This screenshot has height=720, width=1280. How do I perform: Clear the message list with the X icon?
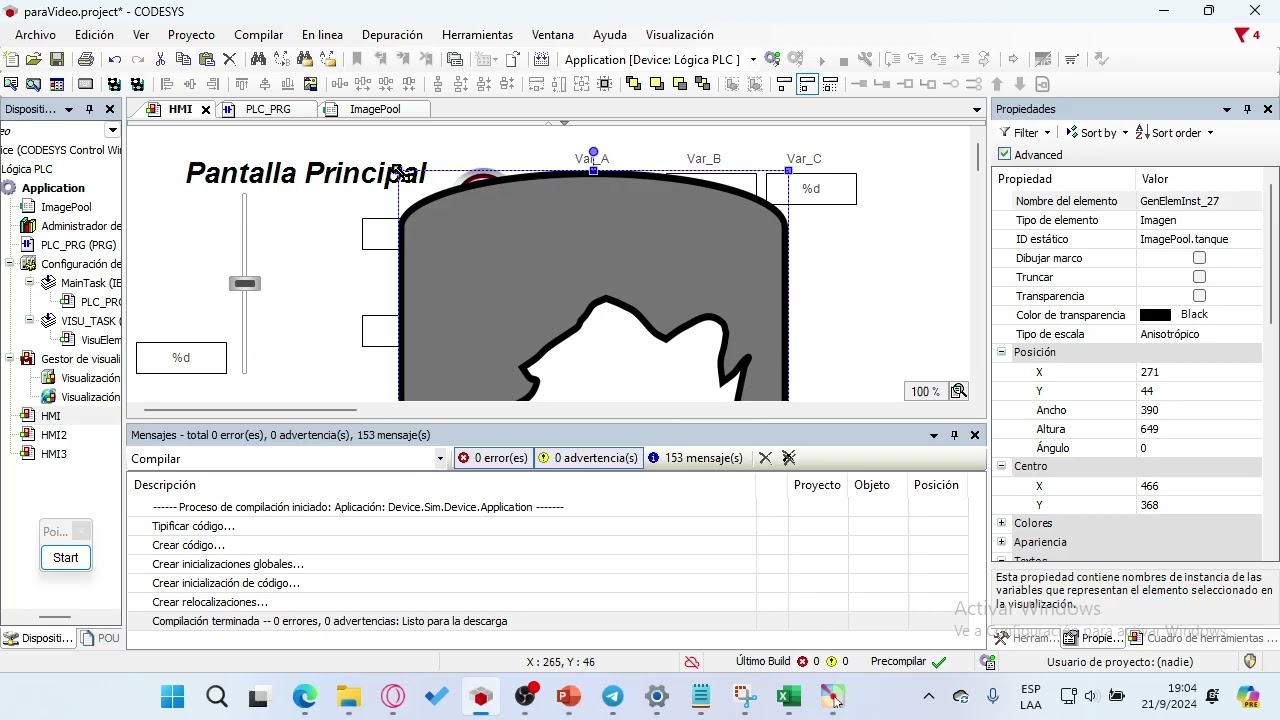[765, 458]
